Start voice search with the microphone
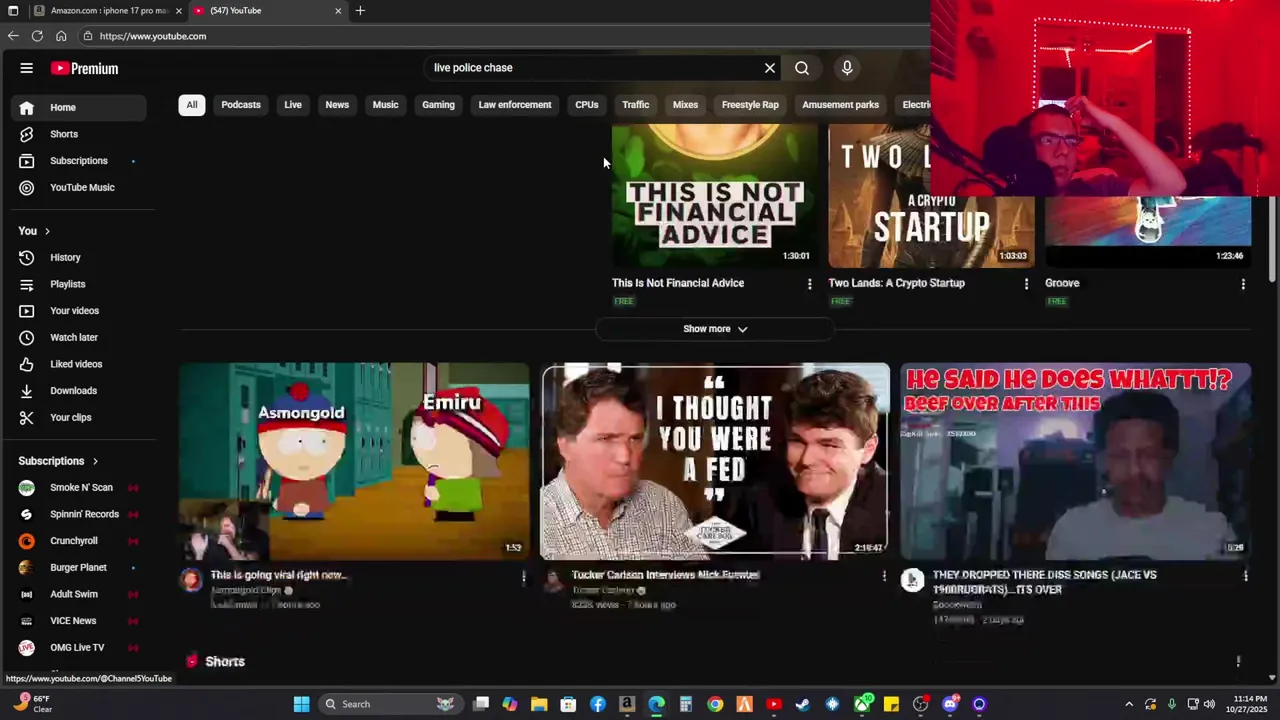Screen dimensions: 1280x720 847,68
